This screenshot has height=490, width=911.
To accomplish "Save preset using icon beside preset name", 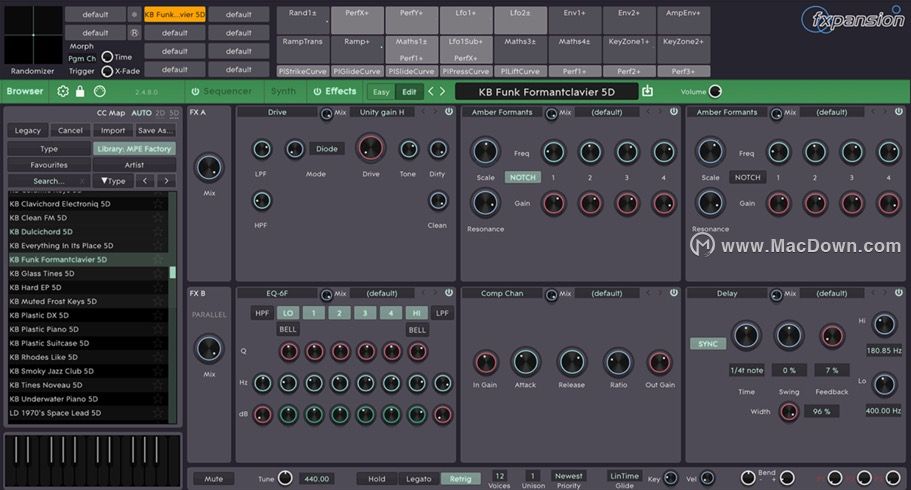I will pos(647,91).
